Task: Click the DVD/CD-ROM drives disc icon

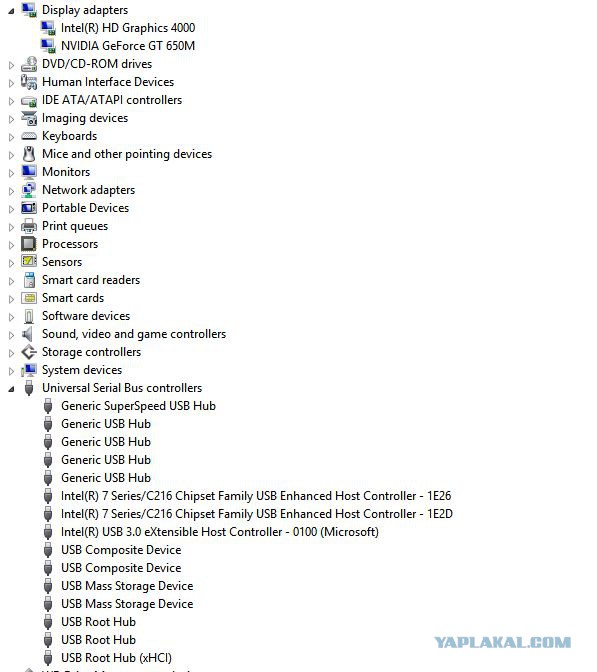Action: pyautogui.click(x=29, y=64)
